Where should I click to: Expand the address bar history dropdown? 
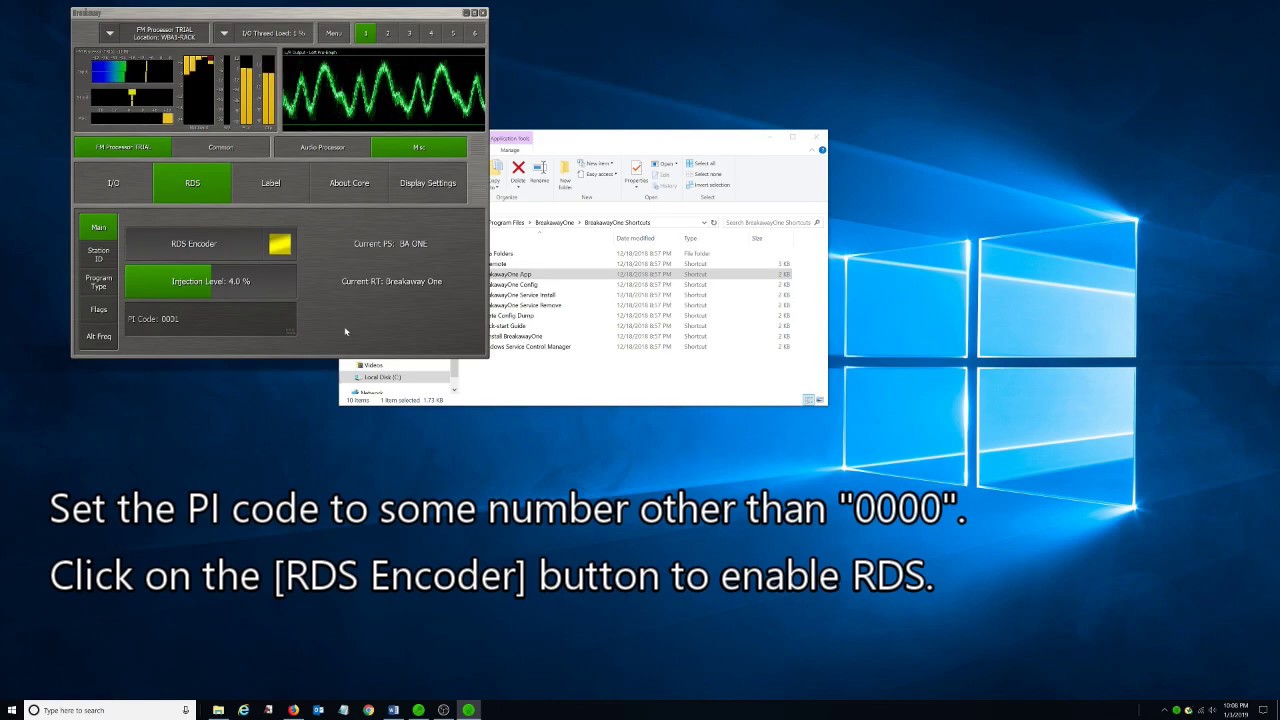point(703,223)
